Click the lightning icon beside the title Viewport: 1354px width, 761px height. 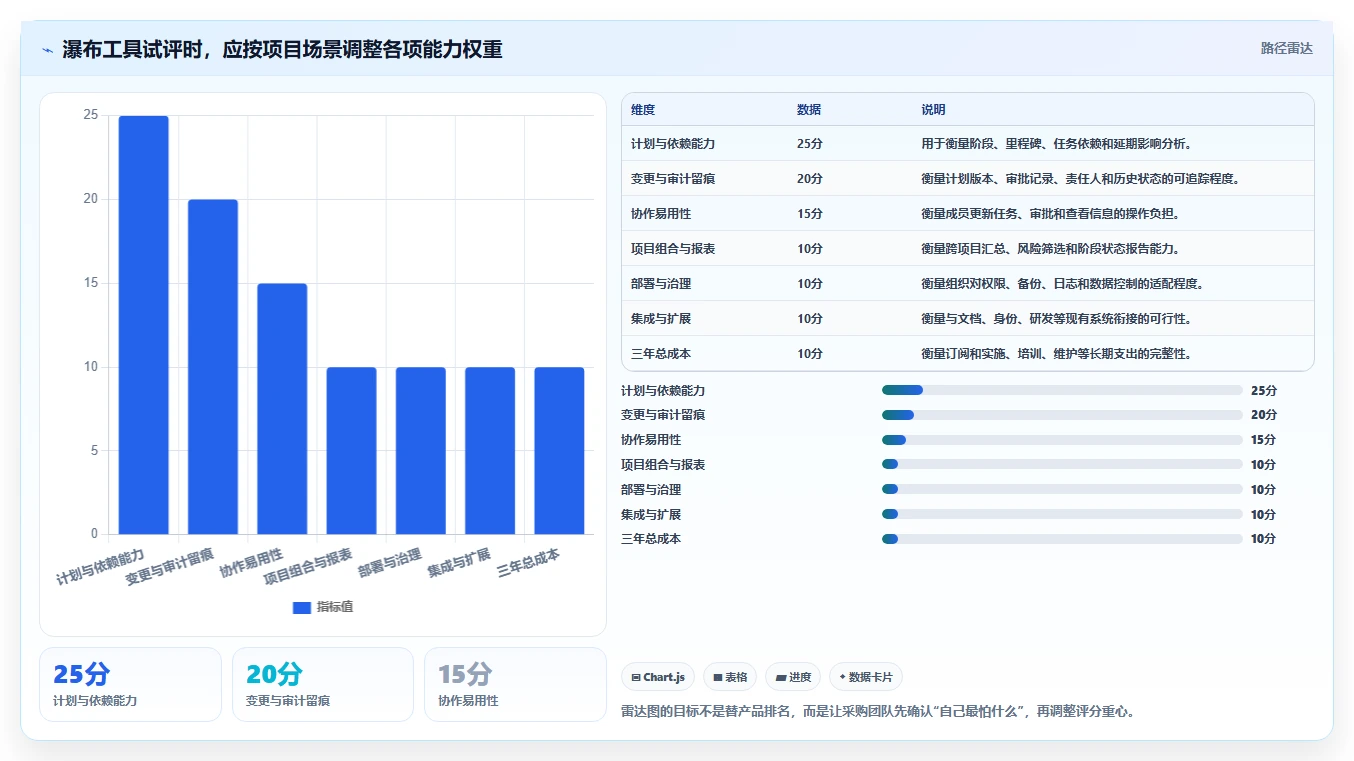coord(47,50)
